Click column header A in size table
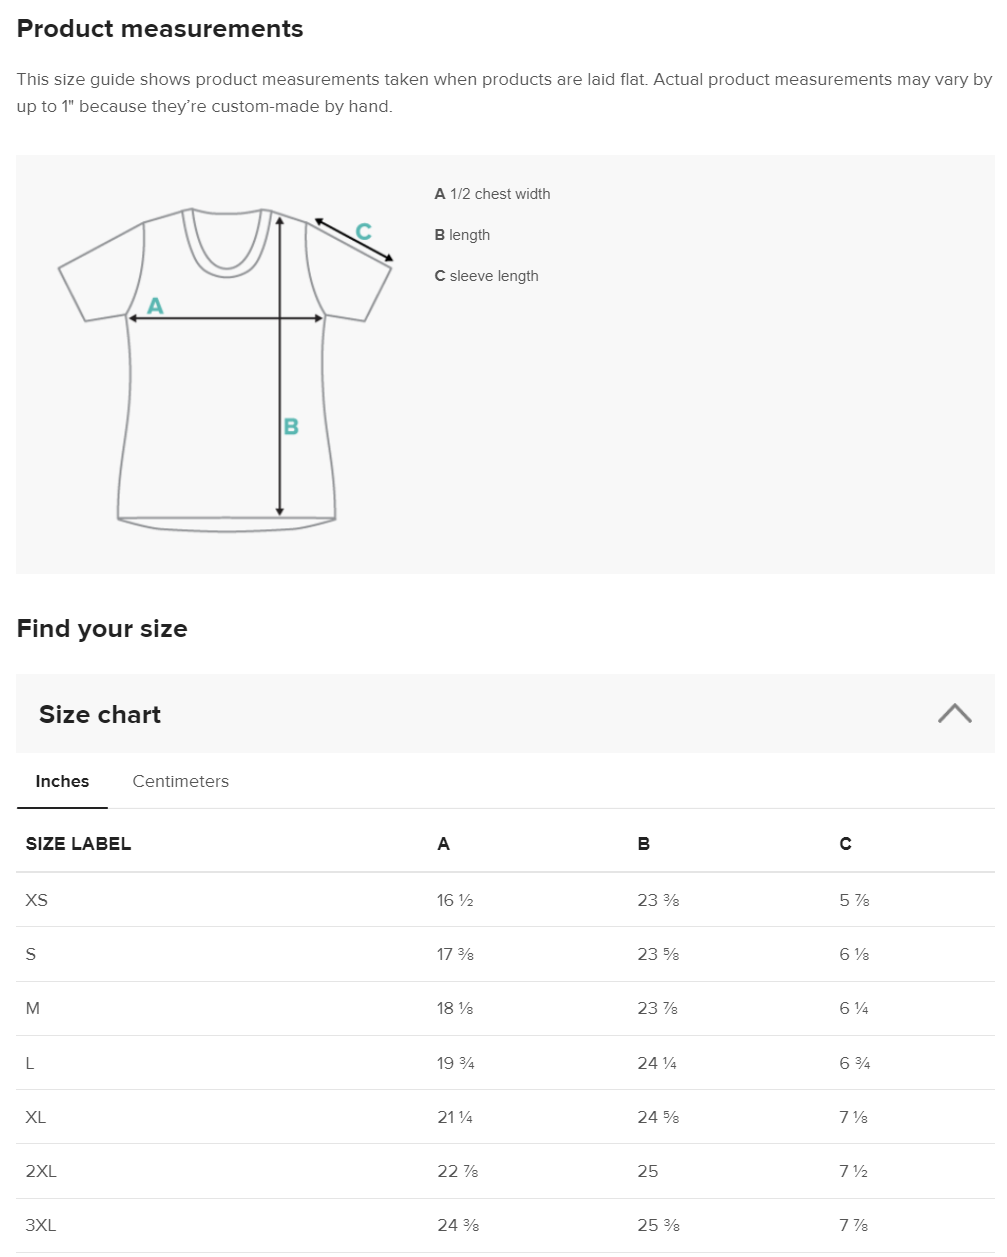Image resolution: width=1007 pixels, height=1257 pixels. 443,844
